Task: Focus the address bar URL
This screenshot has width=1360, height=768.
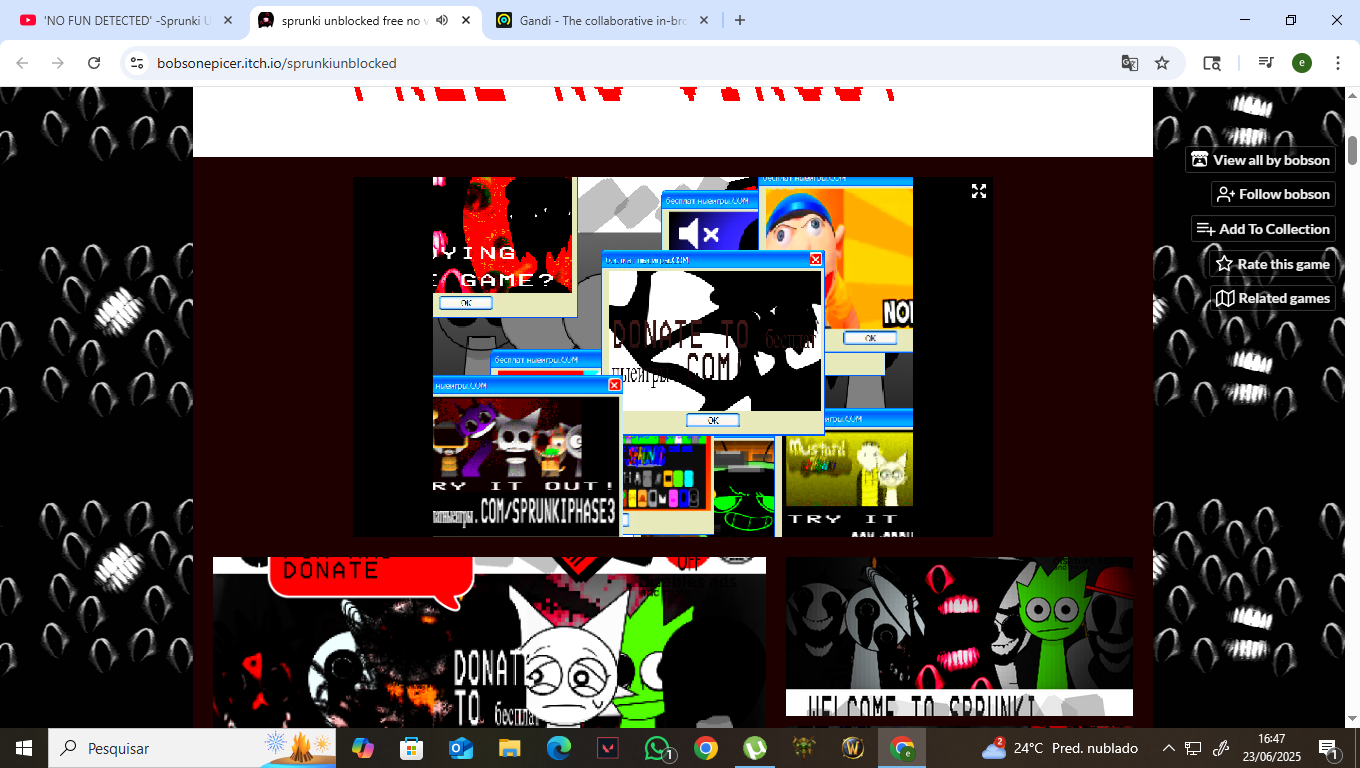Action: pos(277,63)
